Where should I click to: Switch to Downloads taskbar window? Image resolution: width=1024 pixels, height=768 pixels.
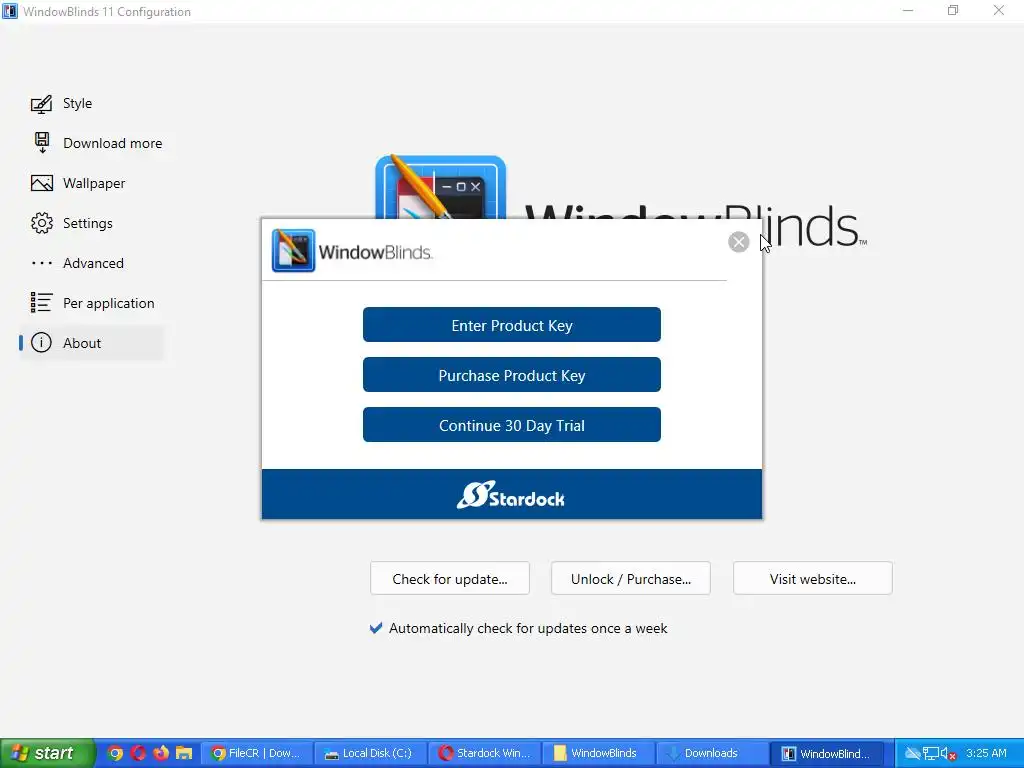tap(712, 754)
